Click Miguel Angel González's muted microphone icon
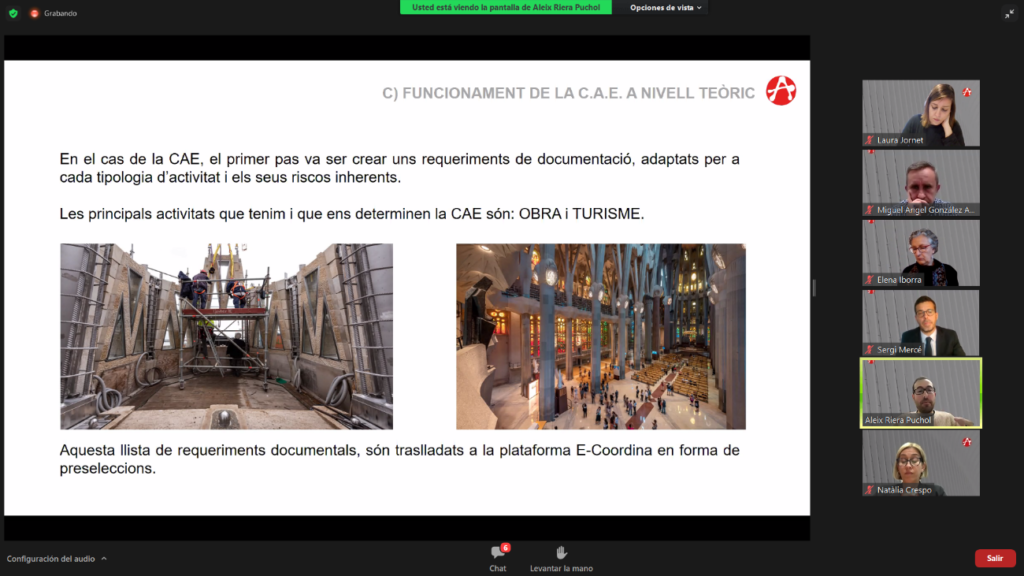This screenshot has height=576, width=1024. tap(869, 210)
